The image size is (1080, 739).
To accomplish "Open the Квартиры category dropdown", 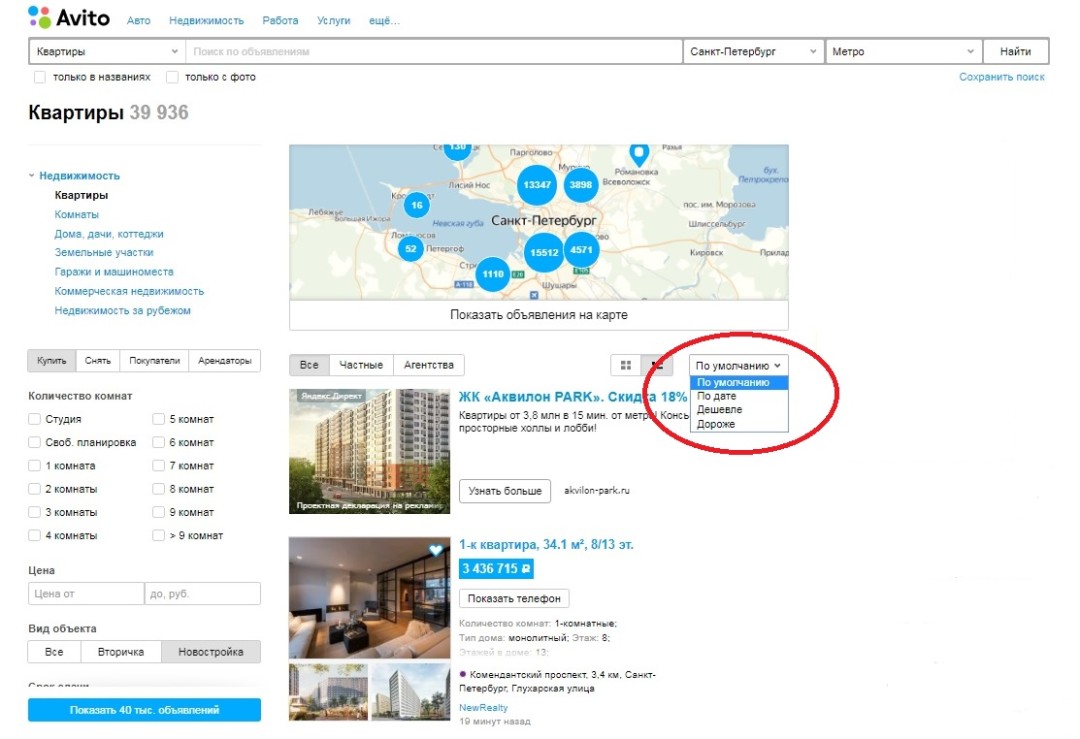I will [x=106, y=52].
